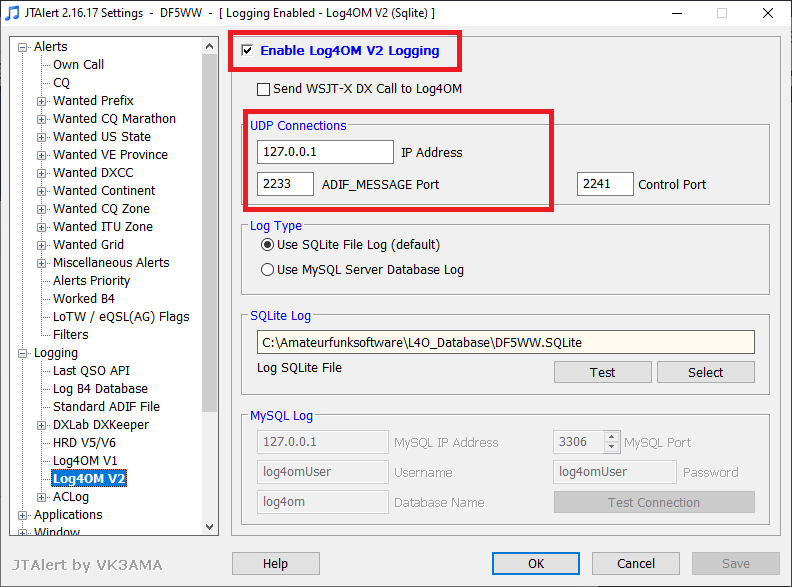This screenshot has width=792, height=587.
Task: Click the MySQL Password field
Action: (x=615, y=472)
